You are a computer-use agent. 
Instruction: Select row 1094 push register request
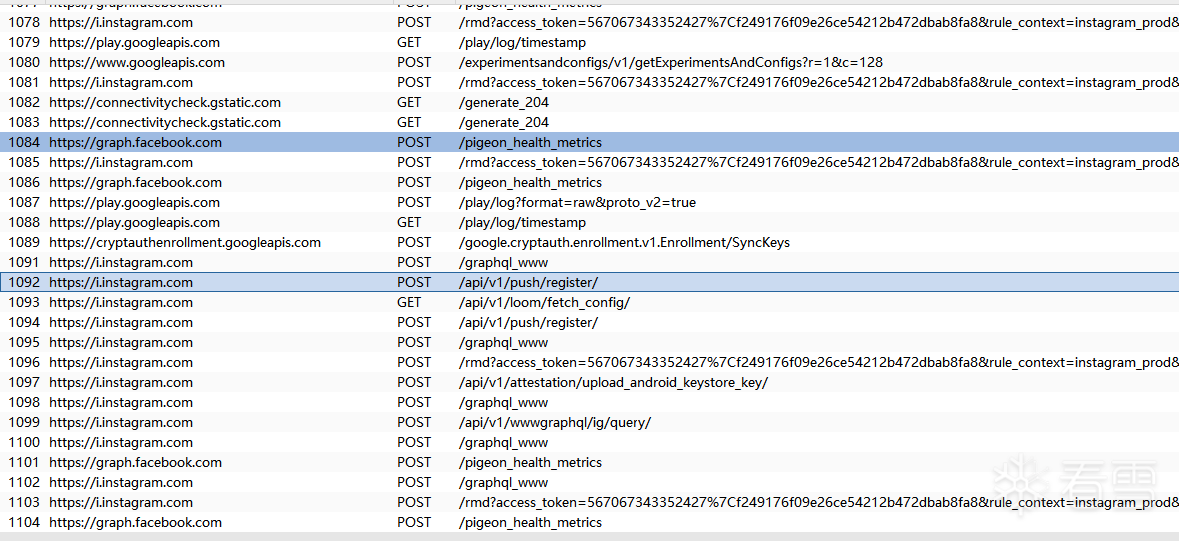590,322
